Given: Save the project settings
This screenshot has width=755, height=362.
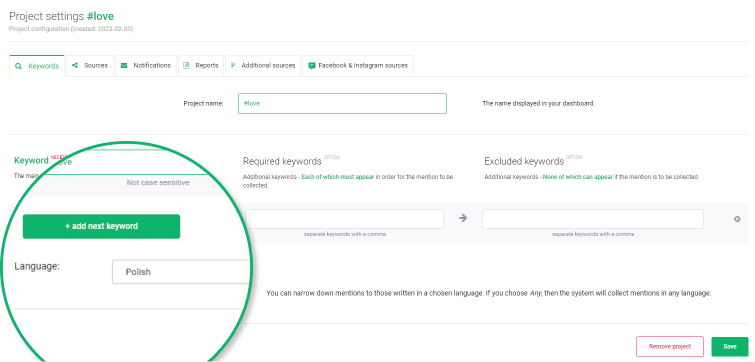Looking at the screenshot, I should [x=730, y=347].
